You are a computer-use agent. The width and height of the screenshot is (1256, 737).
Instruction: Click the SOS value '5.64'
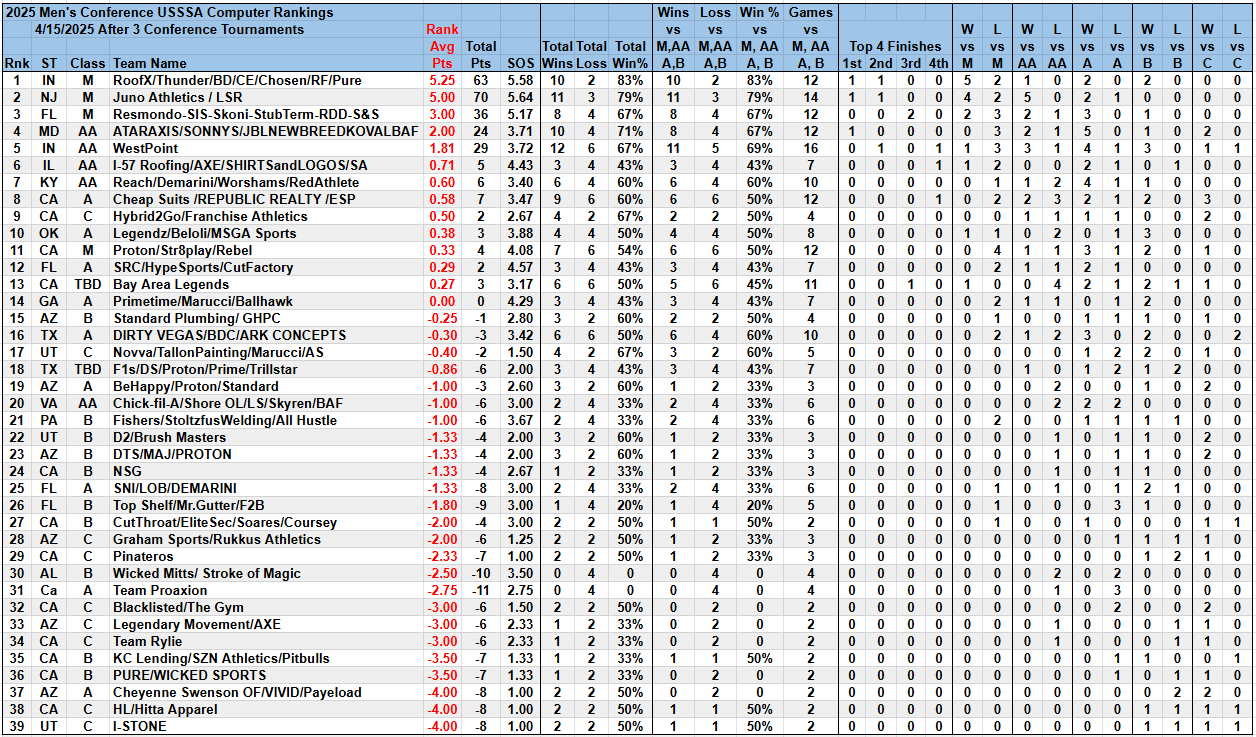(x=520, y=97)
